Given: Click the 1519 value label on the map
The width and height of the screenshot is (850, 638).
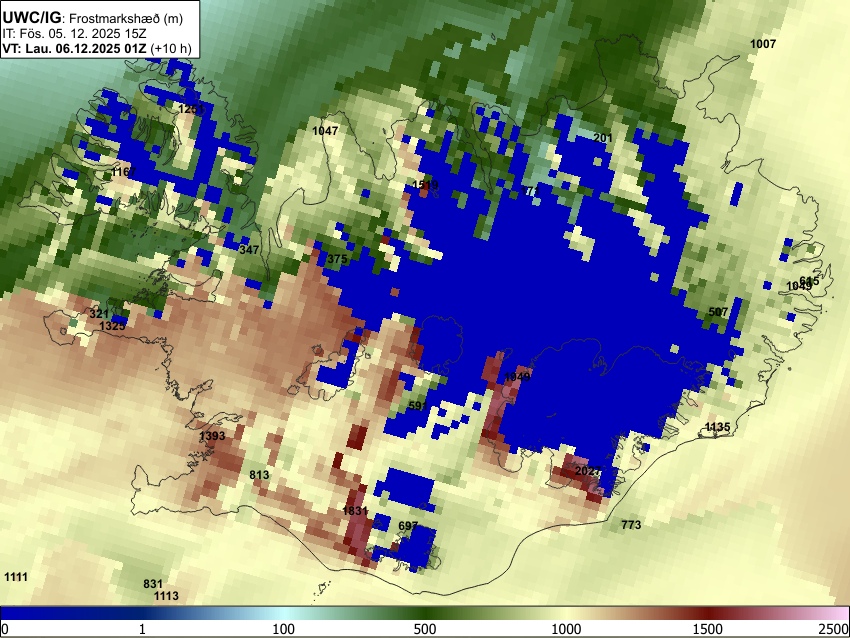Looking at the screenshot, I should [425, 185].
